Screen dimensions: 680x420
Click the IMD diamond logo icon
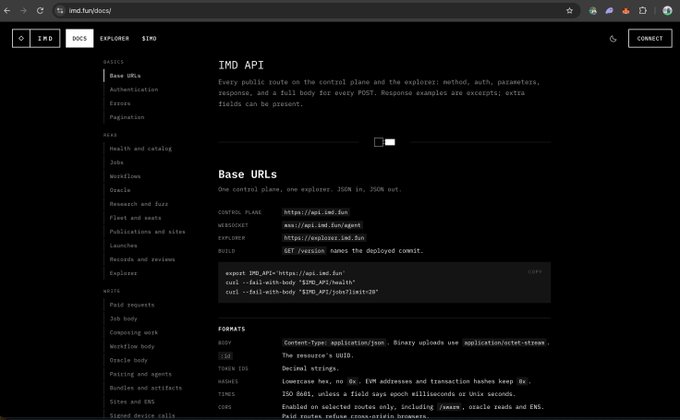21,38
